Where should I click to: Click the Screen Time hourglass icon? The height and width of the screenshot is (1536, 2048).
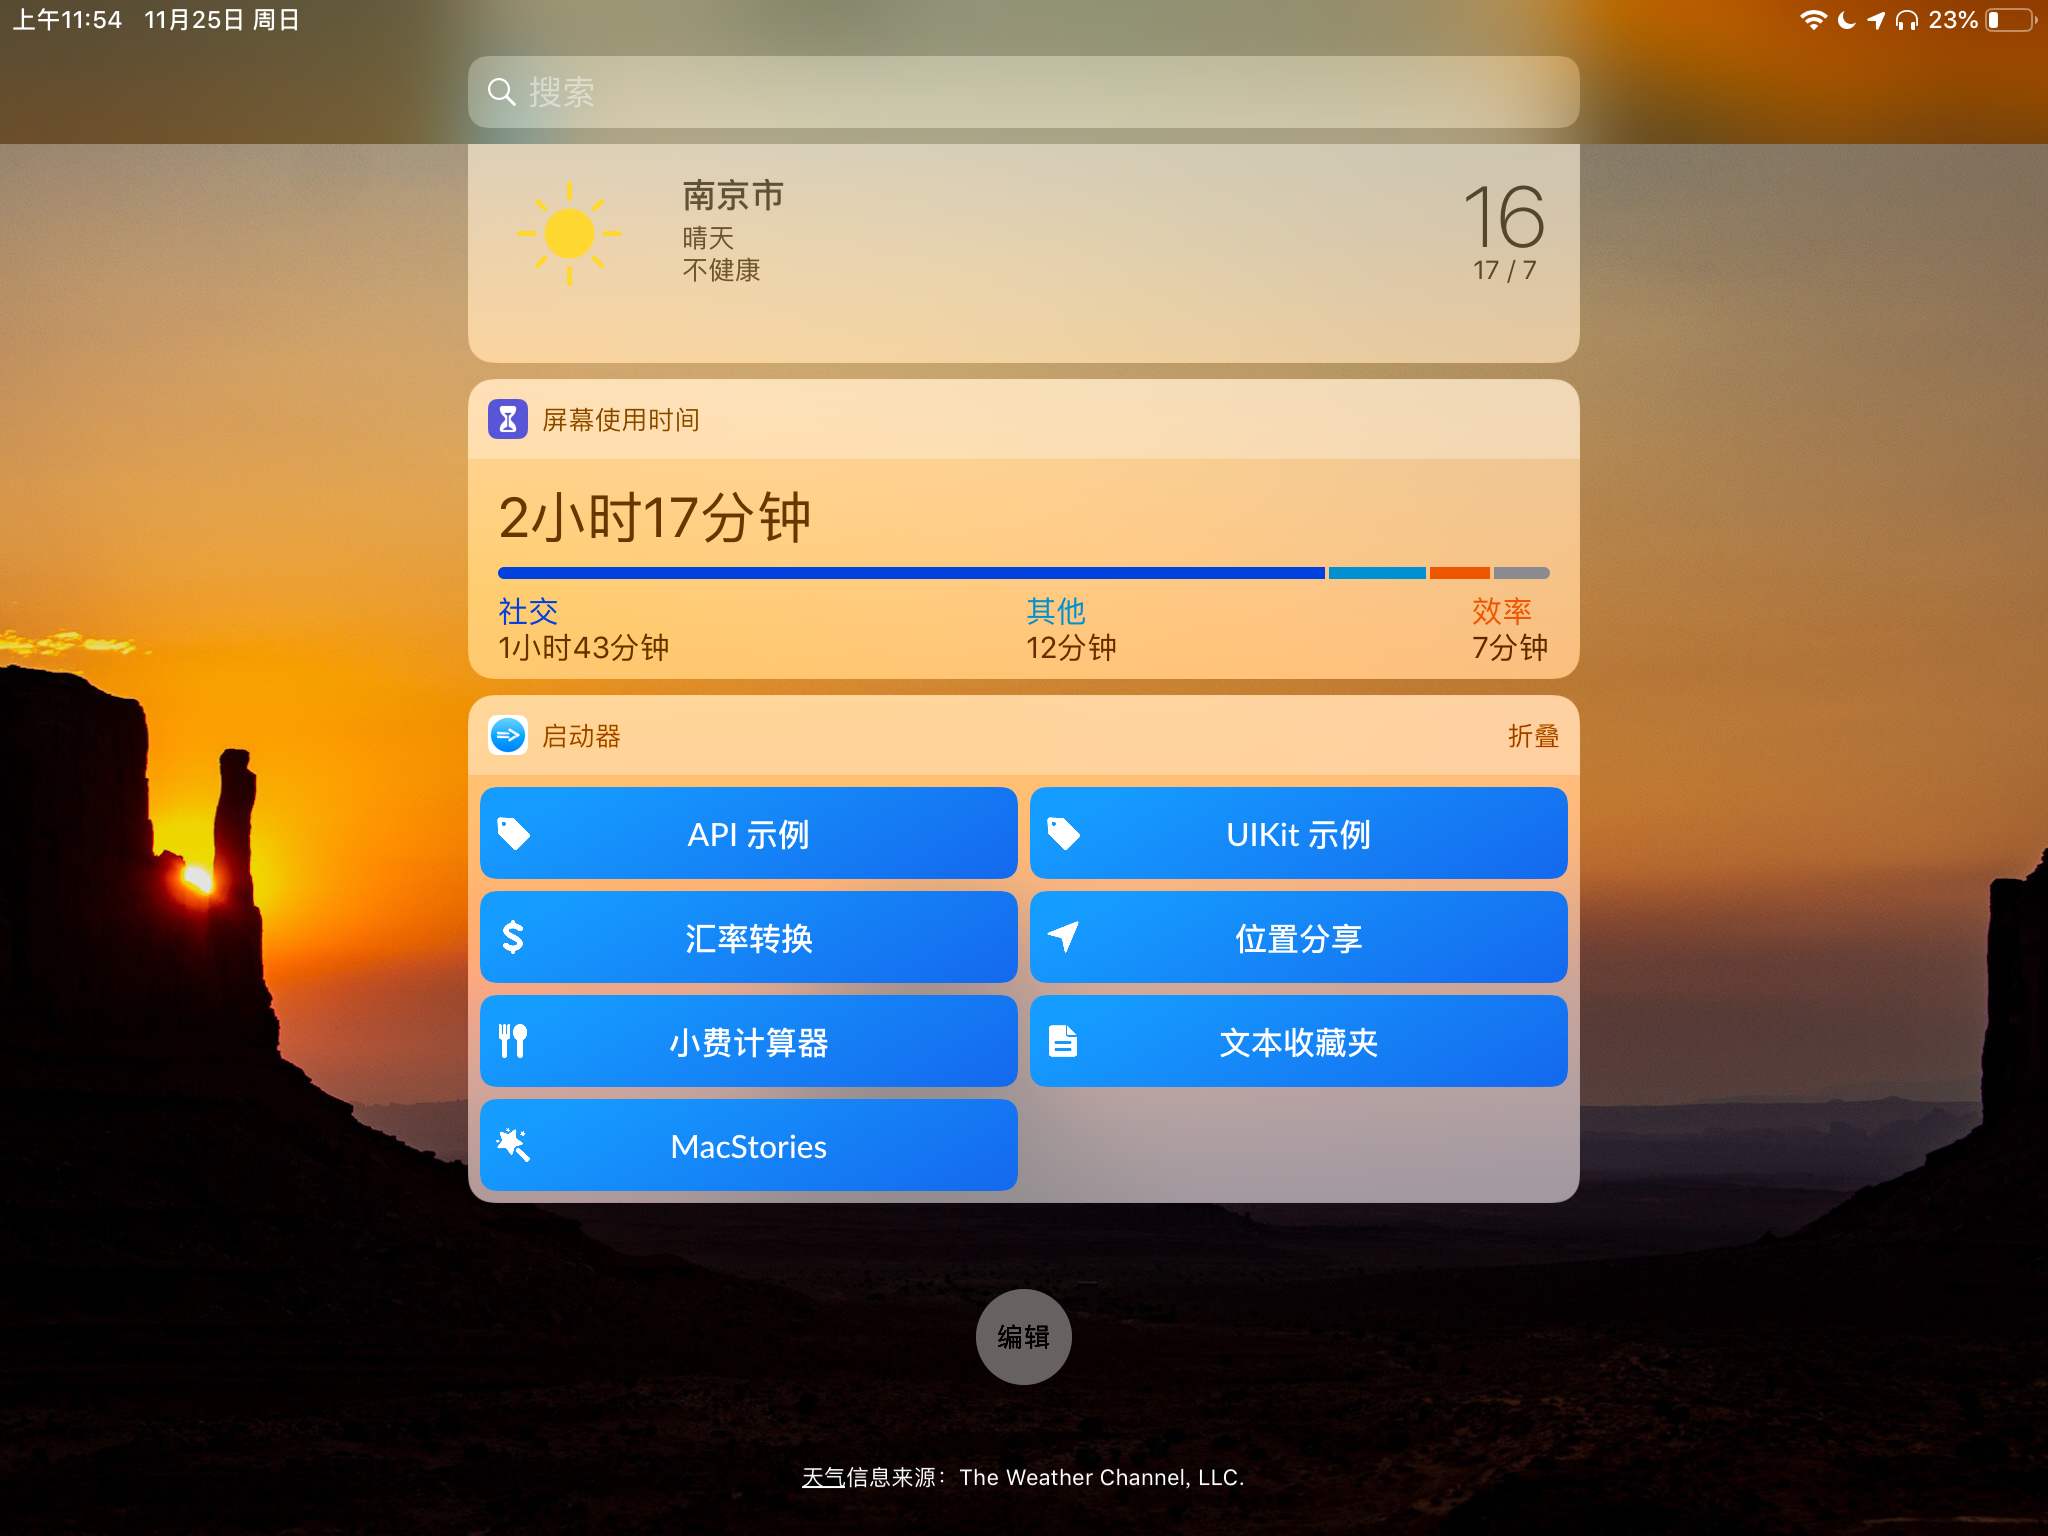point(509,419)
